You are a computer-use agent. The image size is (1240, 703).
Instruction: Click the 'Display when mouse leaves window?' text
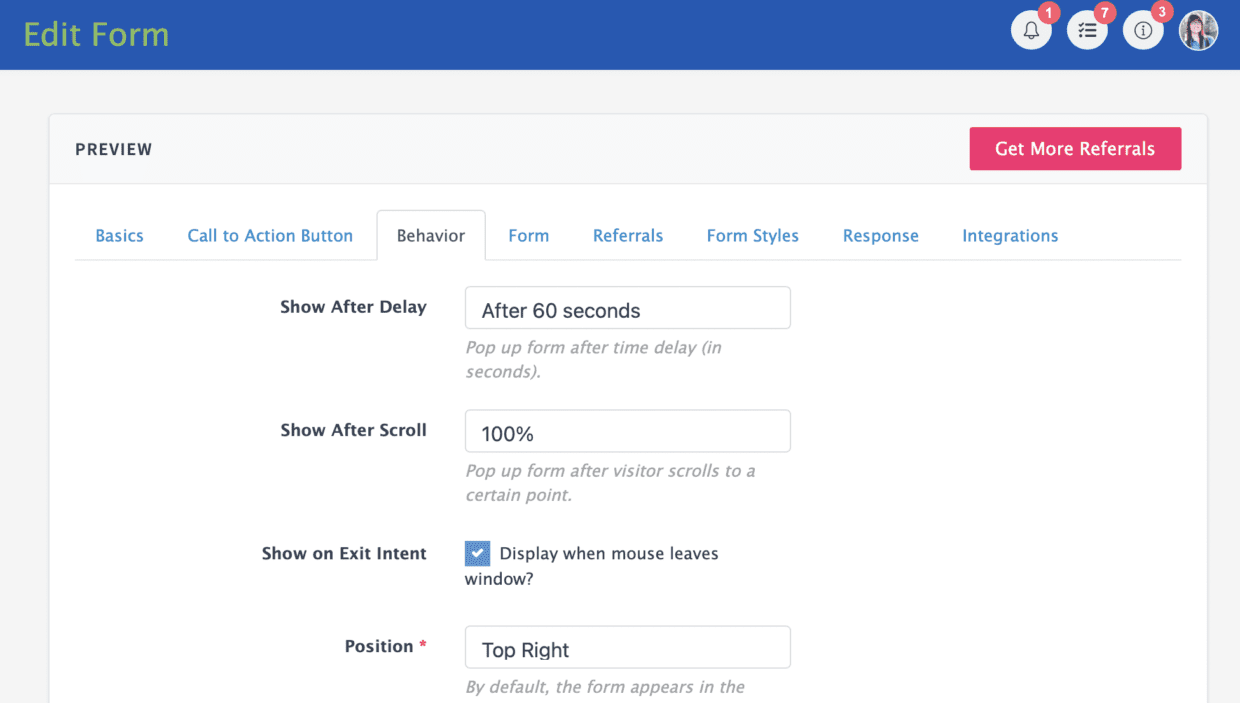click(x=592, y=566)
